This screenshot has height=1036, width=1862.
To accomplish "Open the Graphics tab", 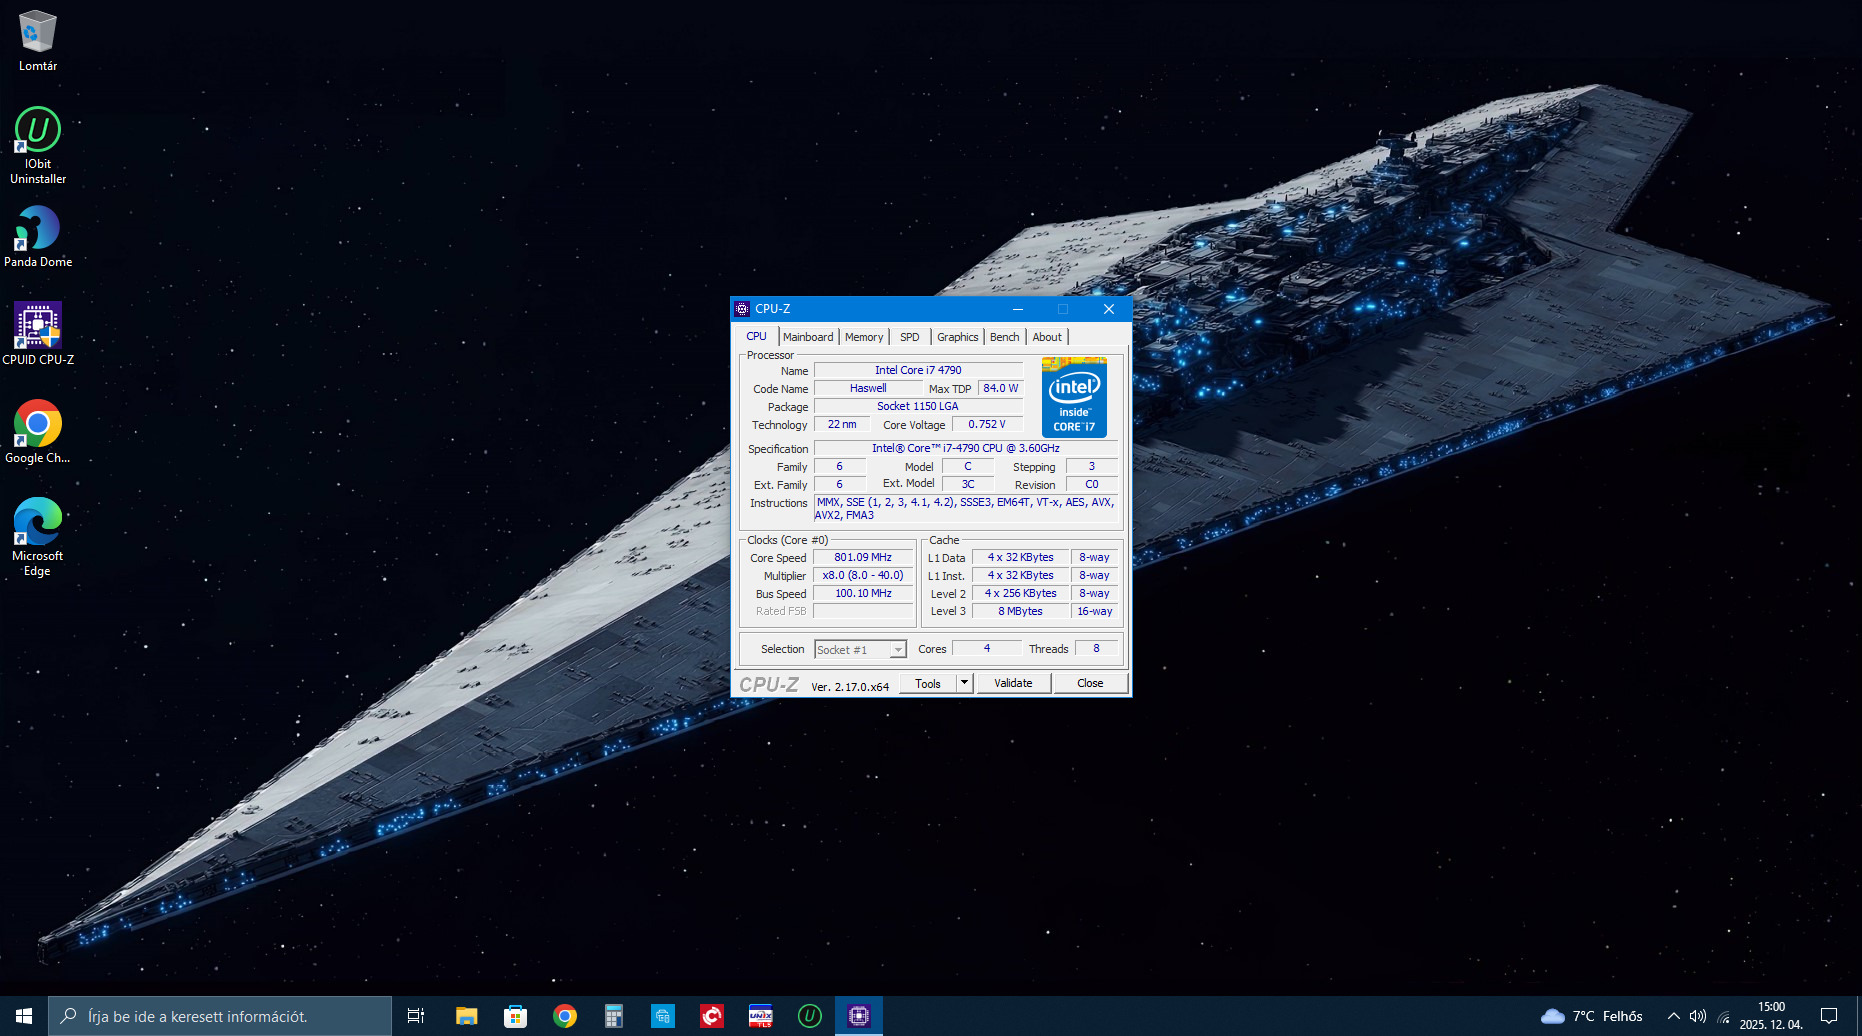I will pos(958,337).
